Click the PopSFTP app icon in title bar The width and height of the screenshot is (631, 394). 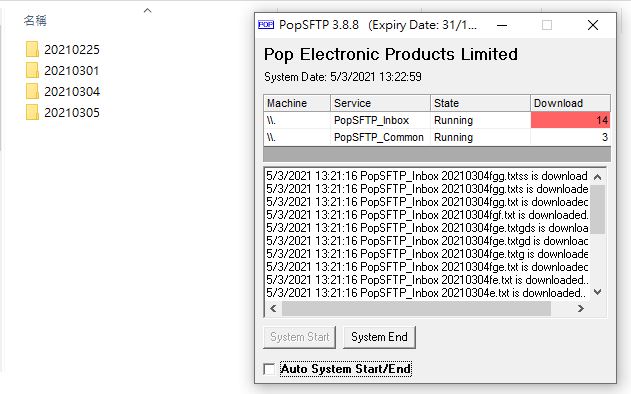point(266,25)
